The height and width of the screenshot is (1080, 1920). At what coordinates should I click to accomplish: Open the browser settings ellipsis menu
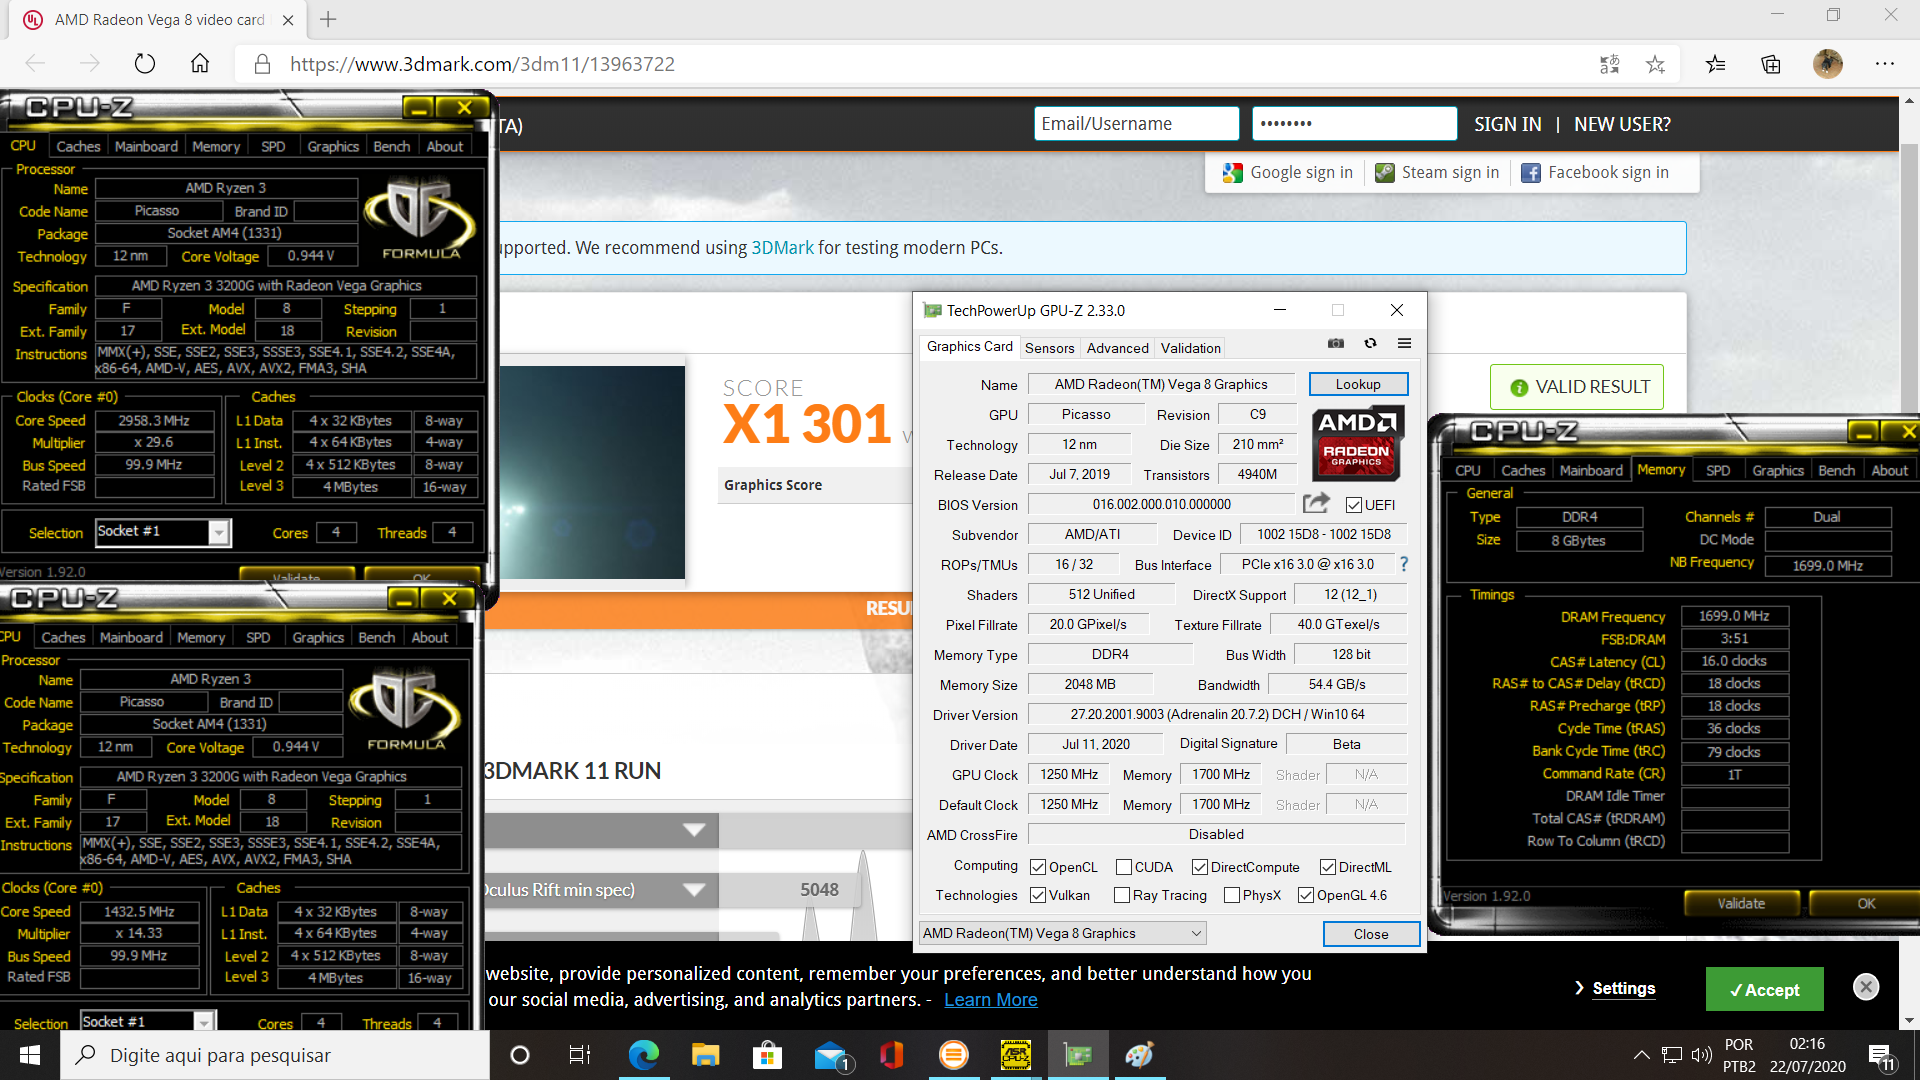1885,64
